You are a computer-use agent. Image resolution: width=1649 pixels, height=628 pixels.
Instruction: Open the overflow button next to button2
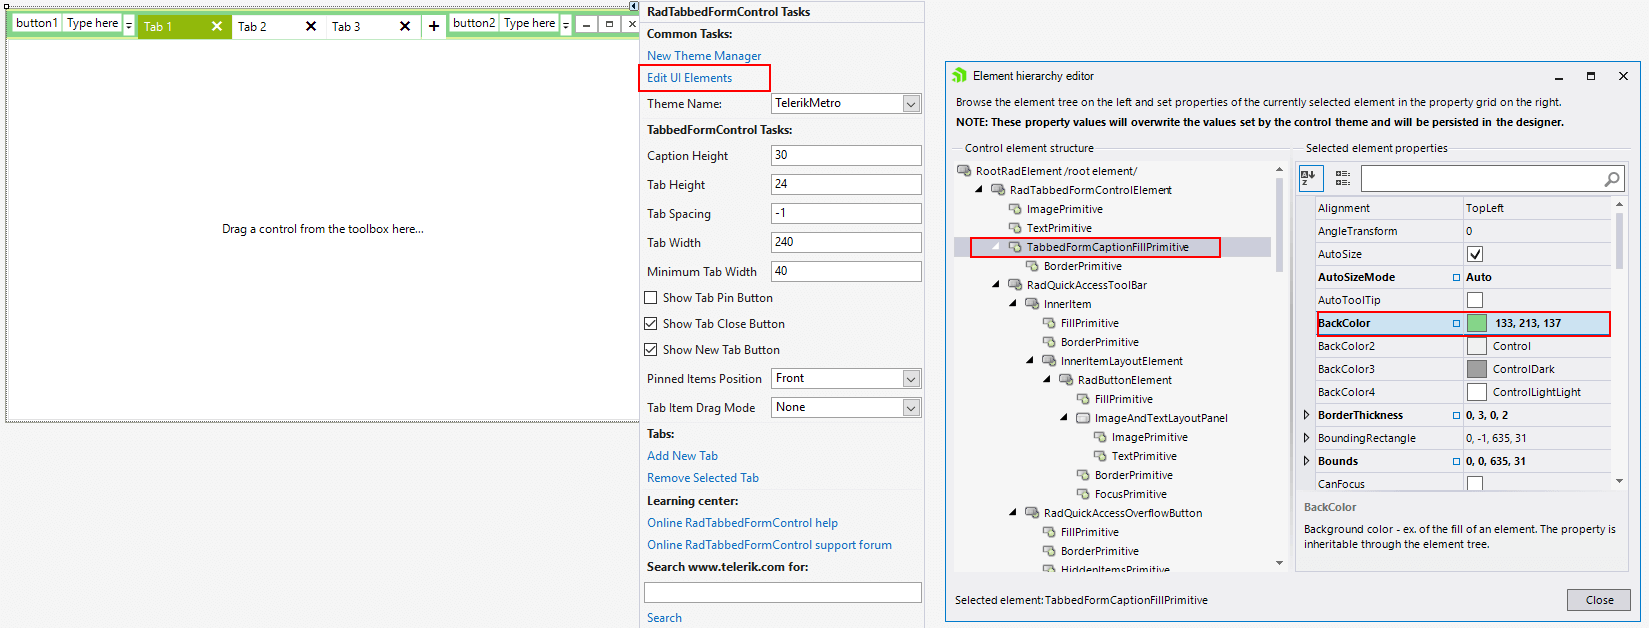point(566,24)
